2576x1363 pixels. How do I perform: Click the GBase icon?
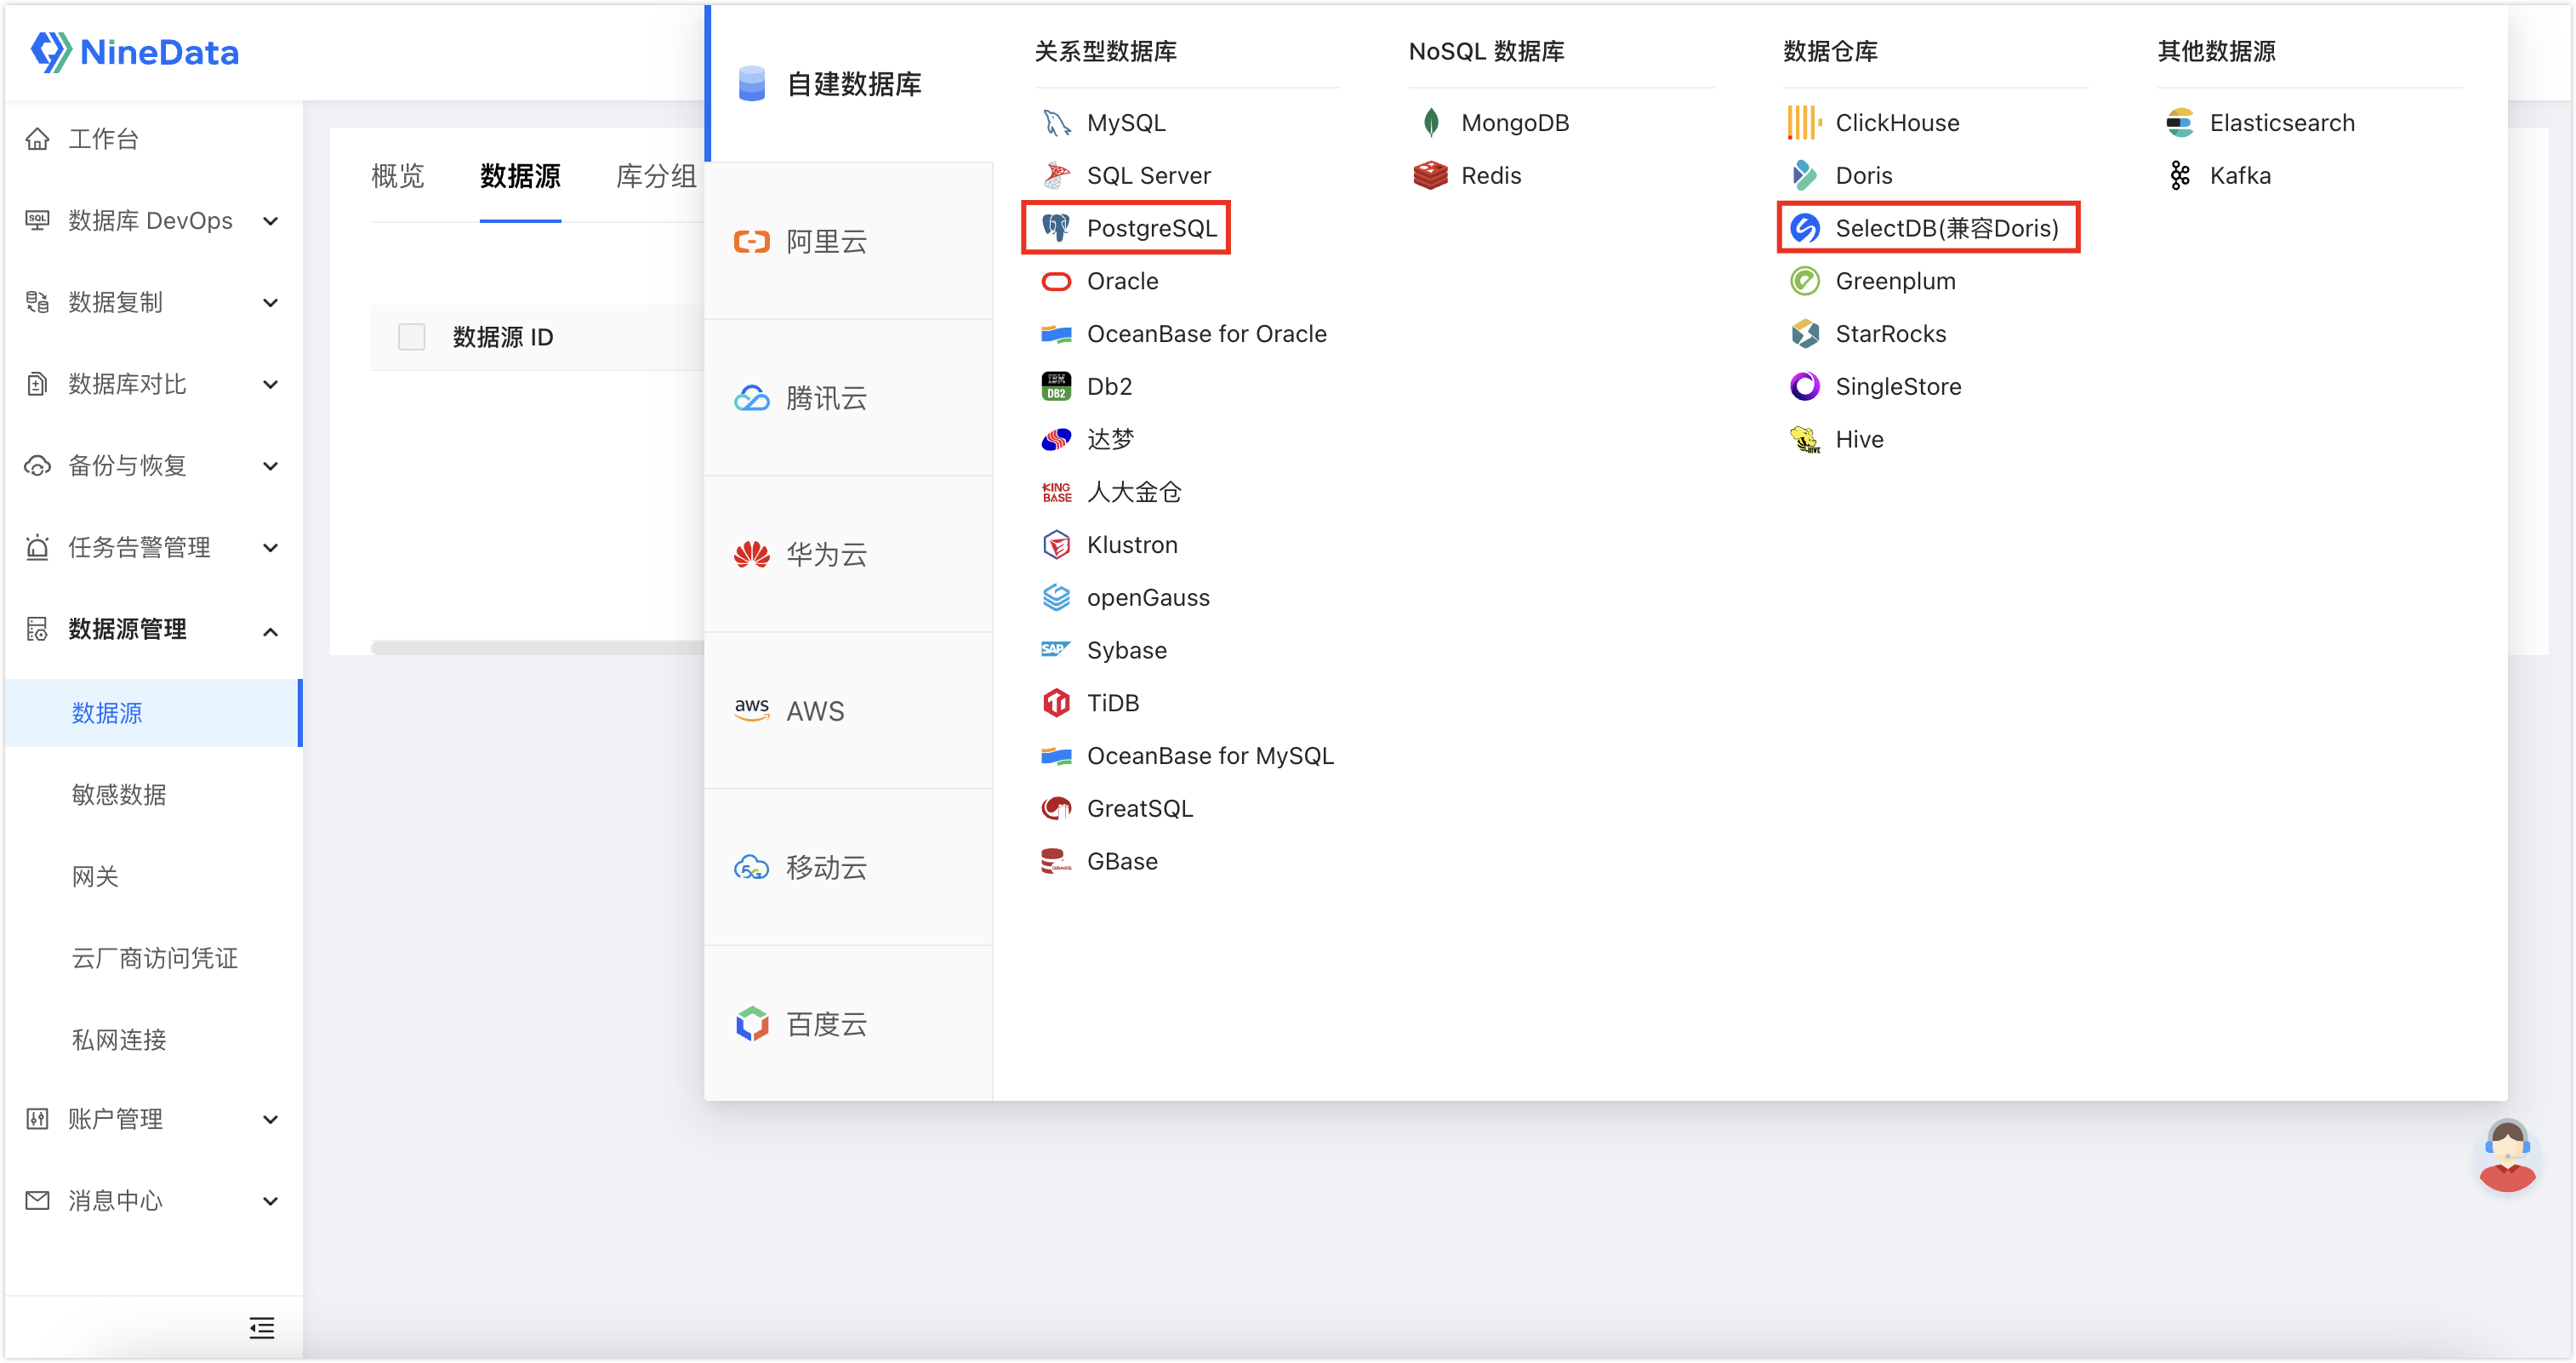click(1056, 861)
